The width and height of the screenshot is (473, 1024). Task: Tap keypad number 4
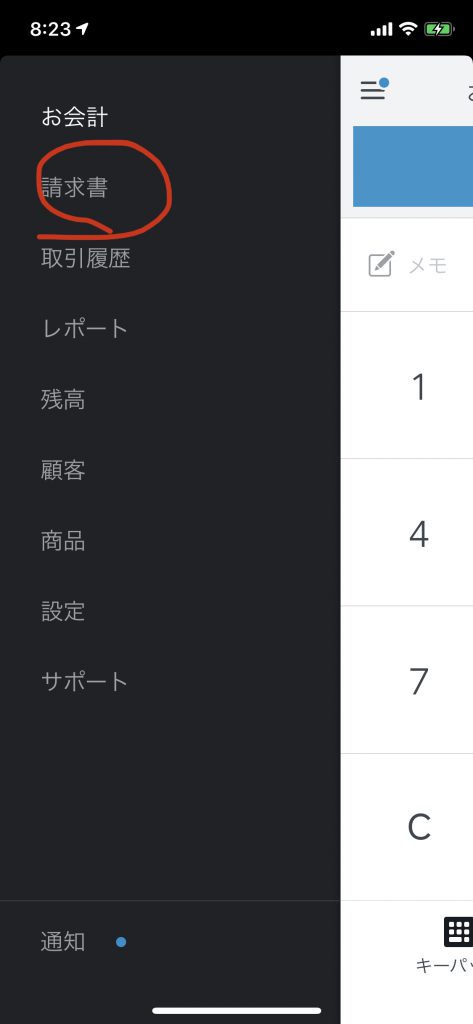click(419, 534)
